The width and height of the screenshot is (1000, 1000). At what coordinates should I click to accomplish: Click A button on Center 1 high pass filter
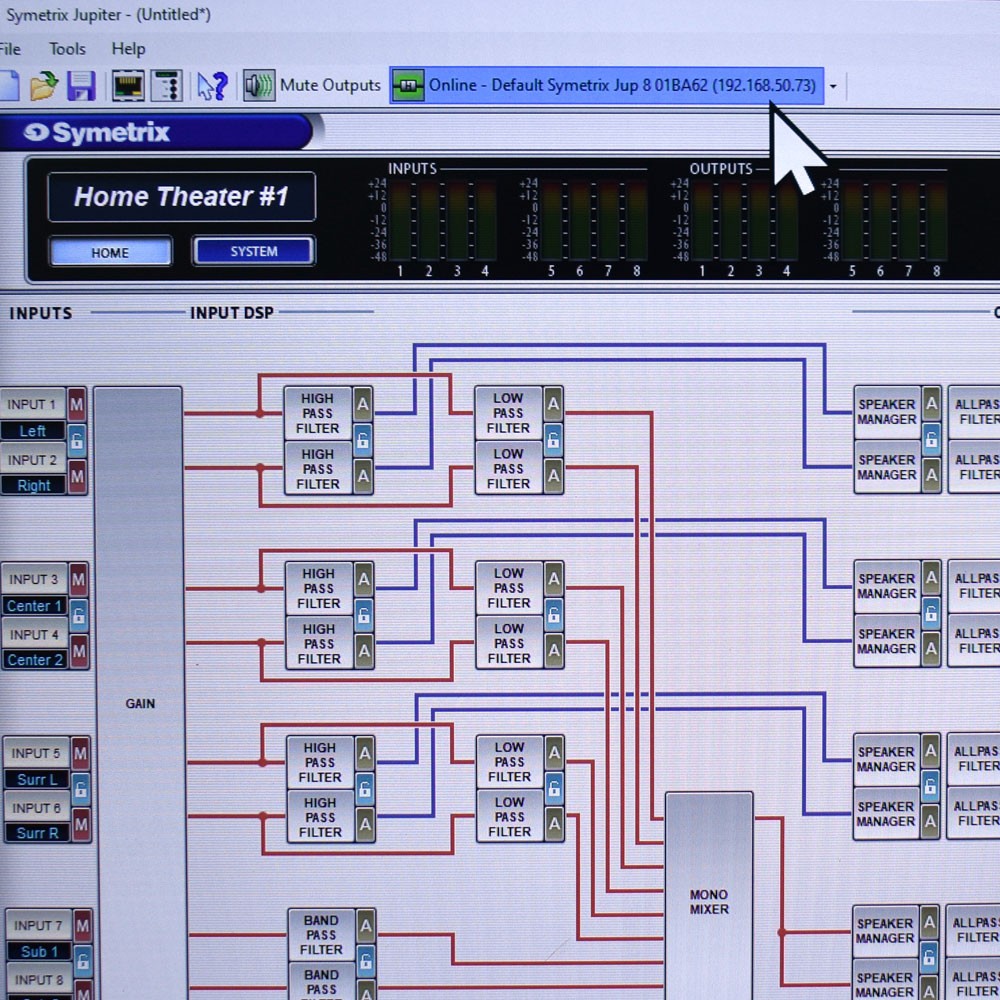(x=364, y=579)
